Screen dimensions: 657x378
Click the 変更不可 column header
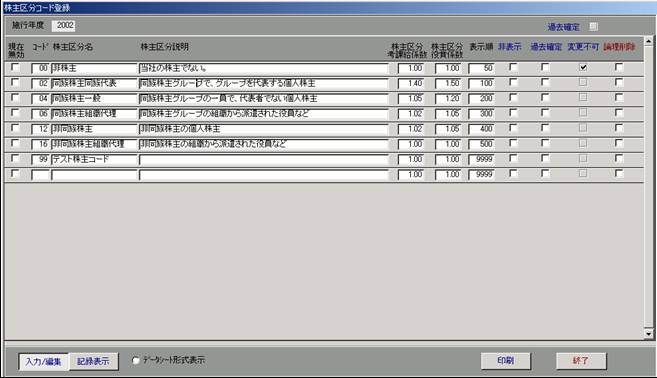click(583, 47)
